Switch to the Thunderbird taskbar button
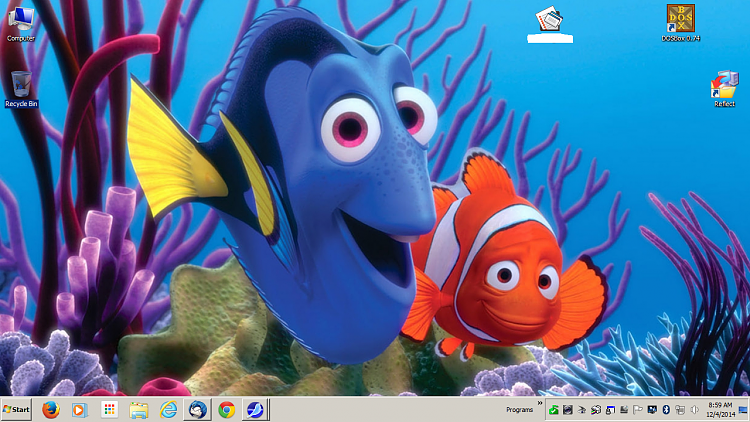 [198, 410]
